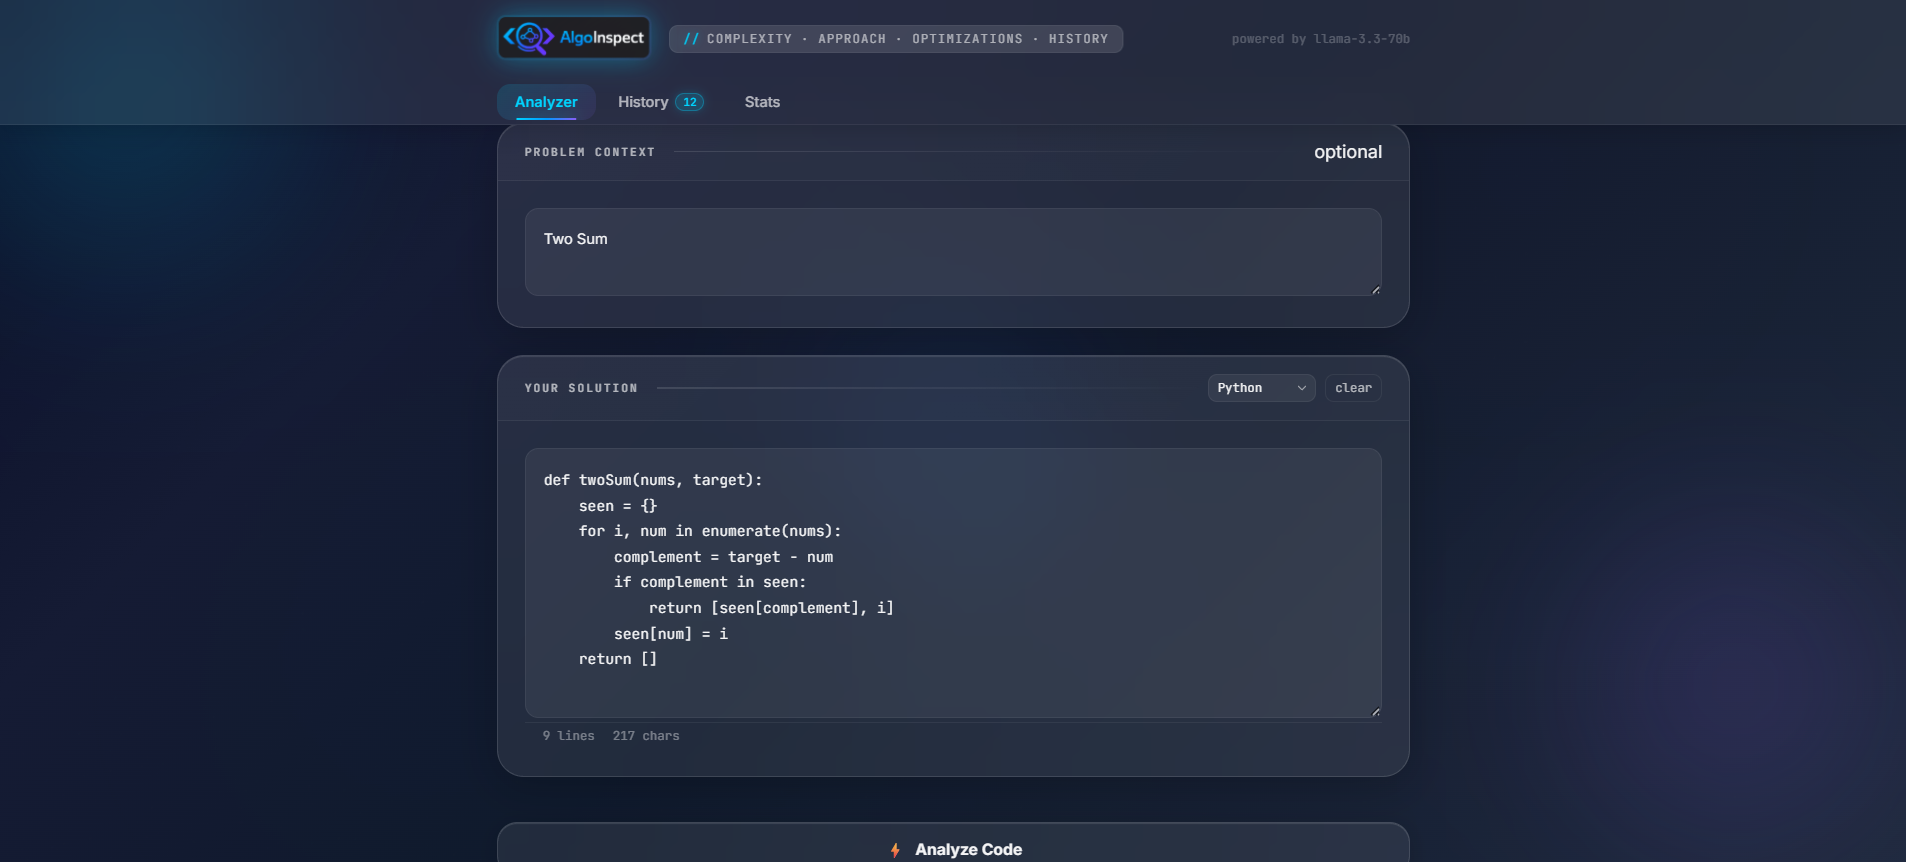Screen dimensions: 1906x862
Task: Click the resize handle of the code editor
Action: (1375, 712)
